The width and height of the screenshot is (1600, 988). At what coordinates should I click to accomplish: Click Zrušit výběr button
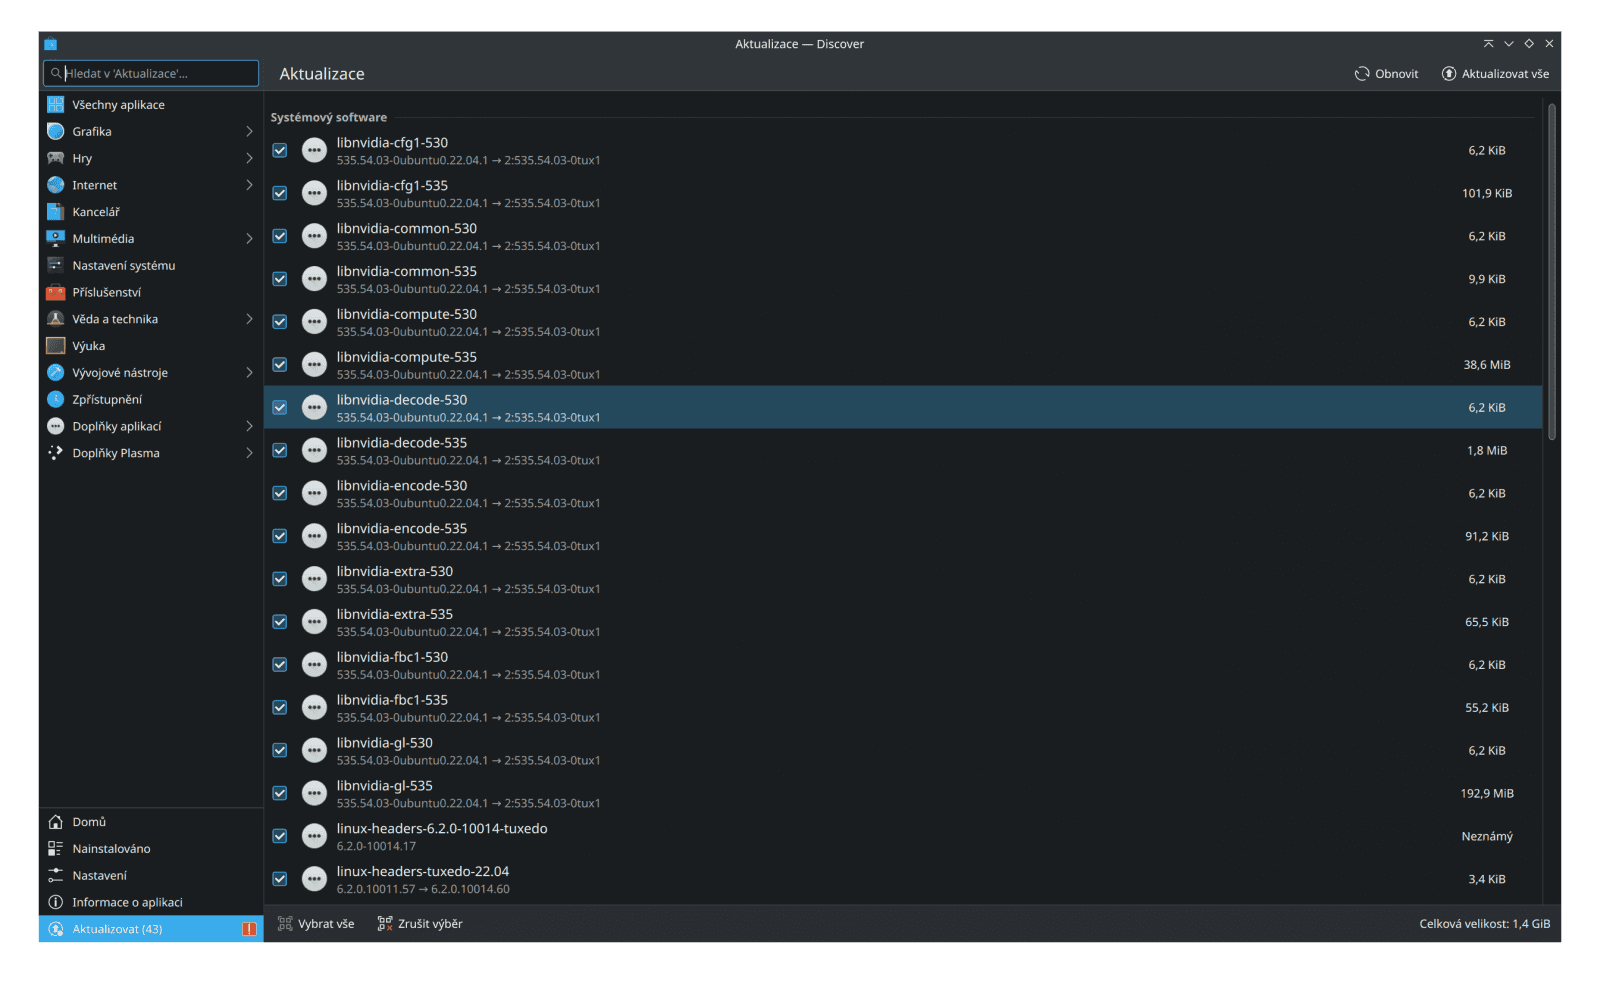(x=420, y=924)
